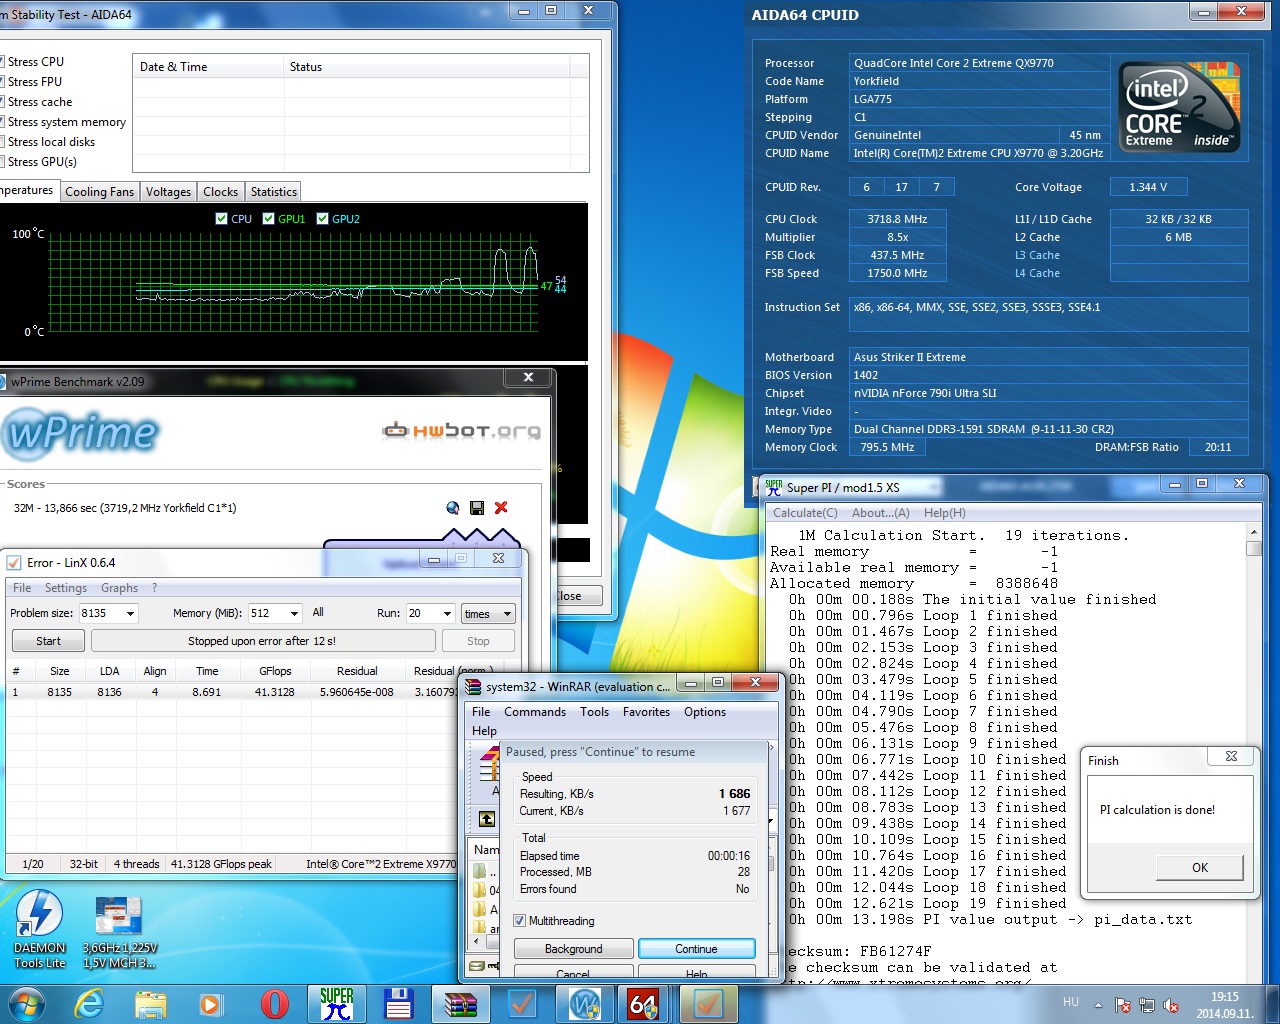Click OK in the Finish dialog

coord(1200,868)
